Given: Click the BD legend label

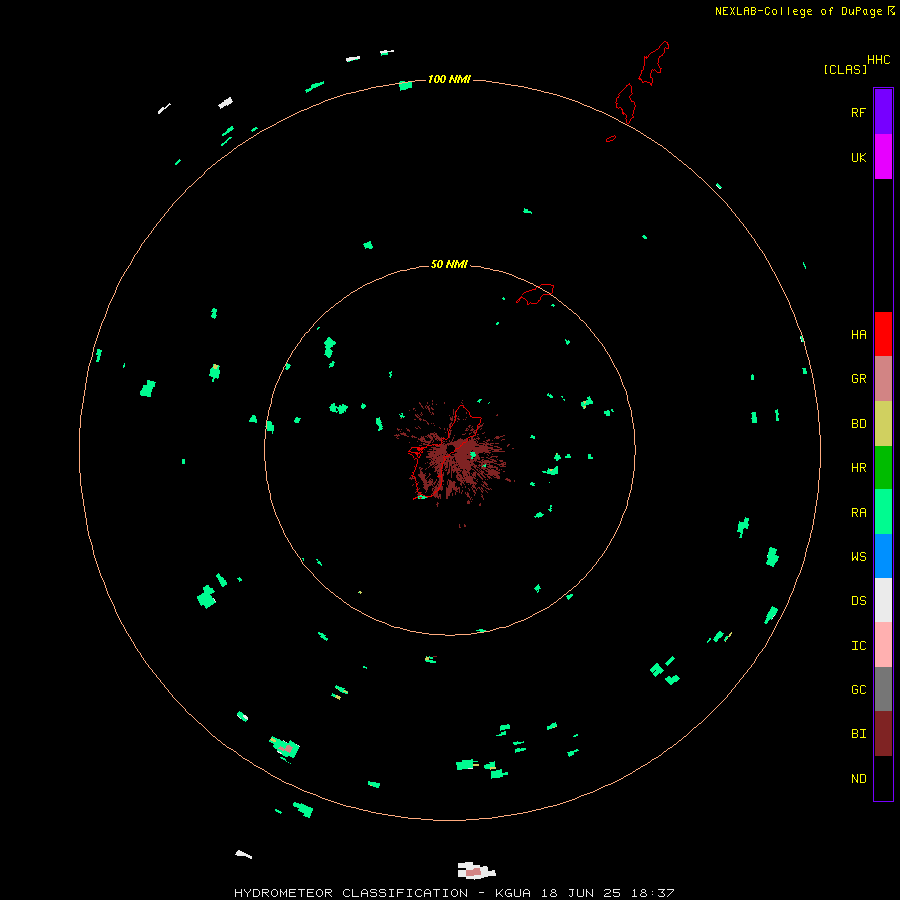Looking at the screenshot, I should 858,424.
